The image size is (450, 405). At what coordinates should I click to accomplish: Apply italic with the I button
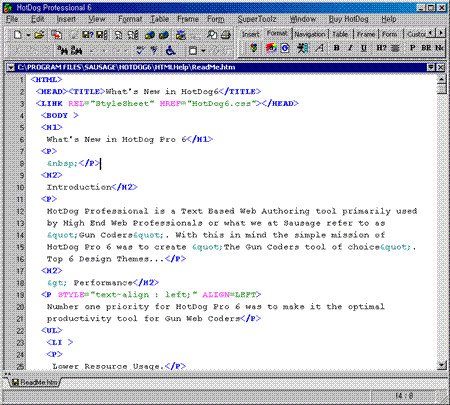(350, 48)
